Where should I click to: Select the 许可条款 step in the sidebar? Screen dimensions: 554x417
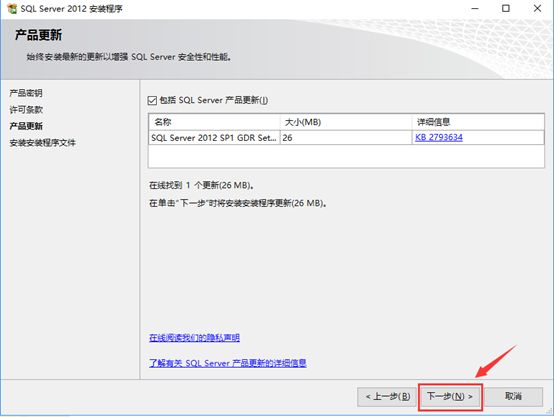click(x=26, y=110)
